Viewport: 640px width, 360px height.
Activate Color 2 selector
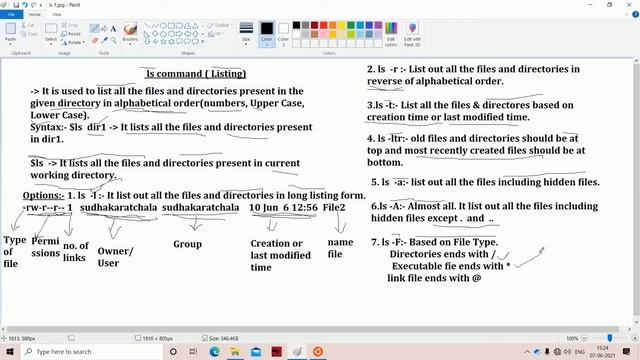[283, 34]
